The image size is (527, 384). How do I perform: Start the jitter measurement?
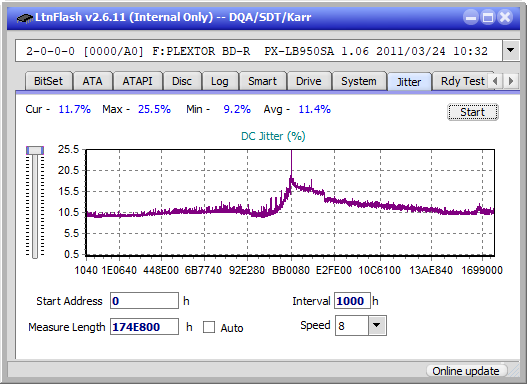473,112
